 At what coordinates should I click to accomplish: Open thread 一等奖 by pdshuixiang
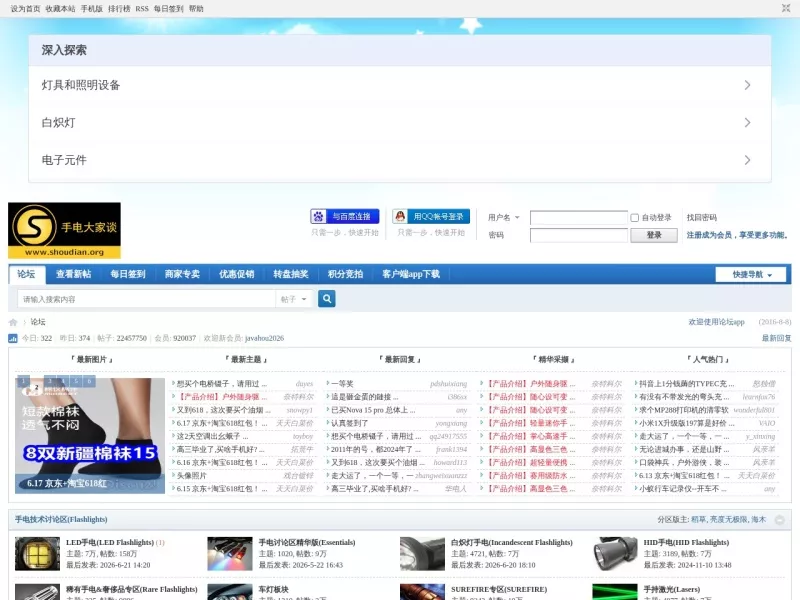click(342, 384)
